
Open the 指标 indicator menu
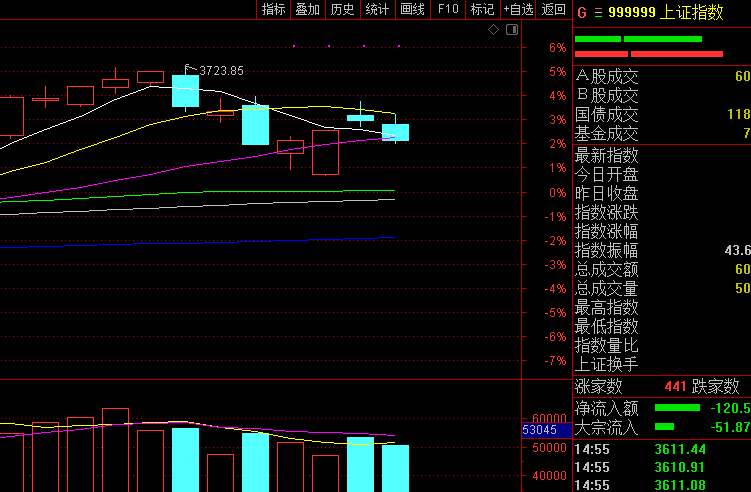(x=273, y=9)
